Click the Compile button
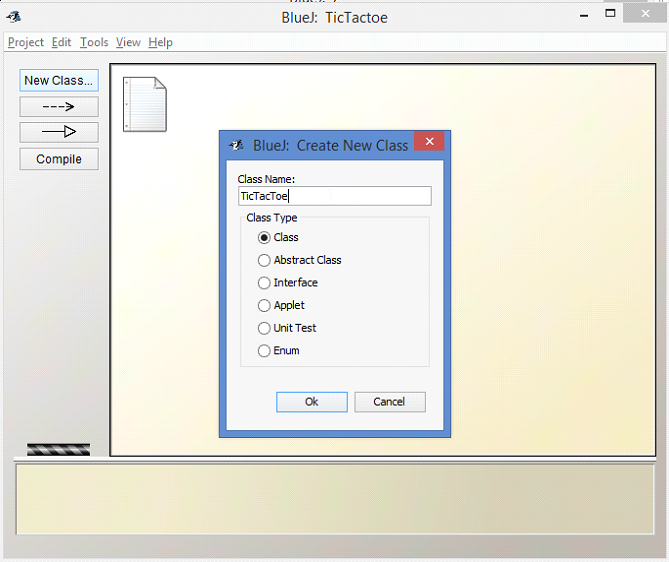The height and width of the screenshot is (562, 669). [x=59, y=159]
